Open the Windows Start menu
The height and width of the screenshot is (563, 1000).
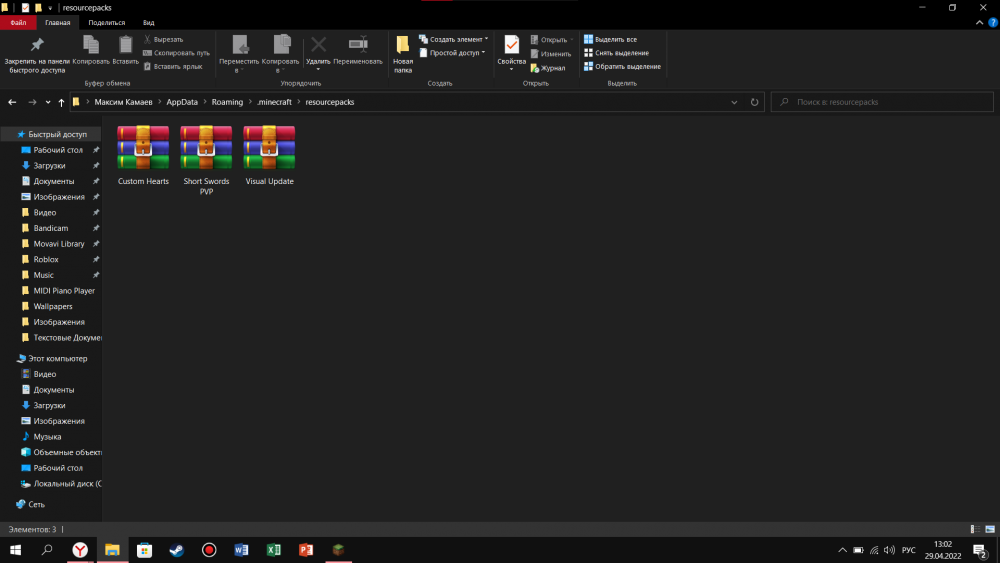15,550
